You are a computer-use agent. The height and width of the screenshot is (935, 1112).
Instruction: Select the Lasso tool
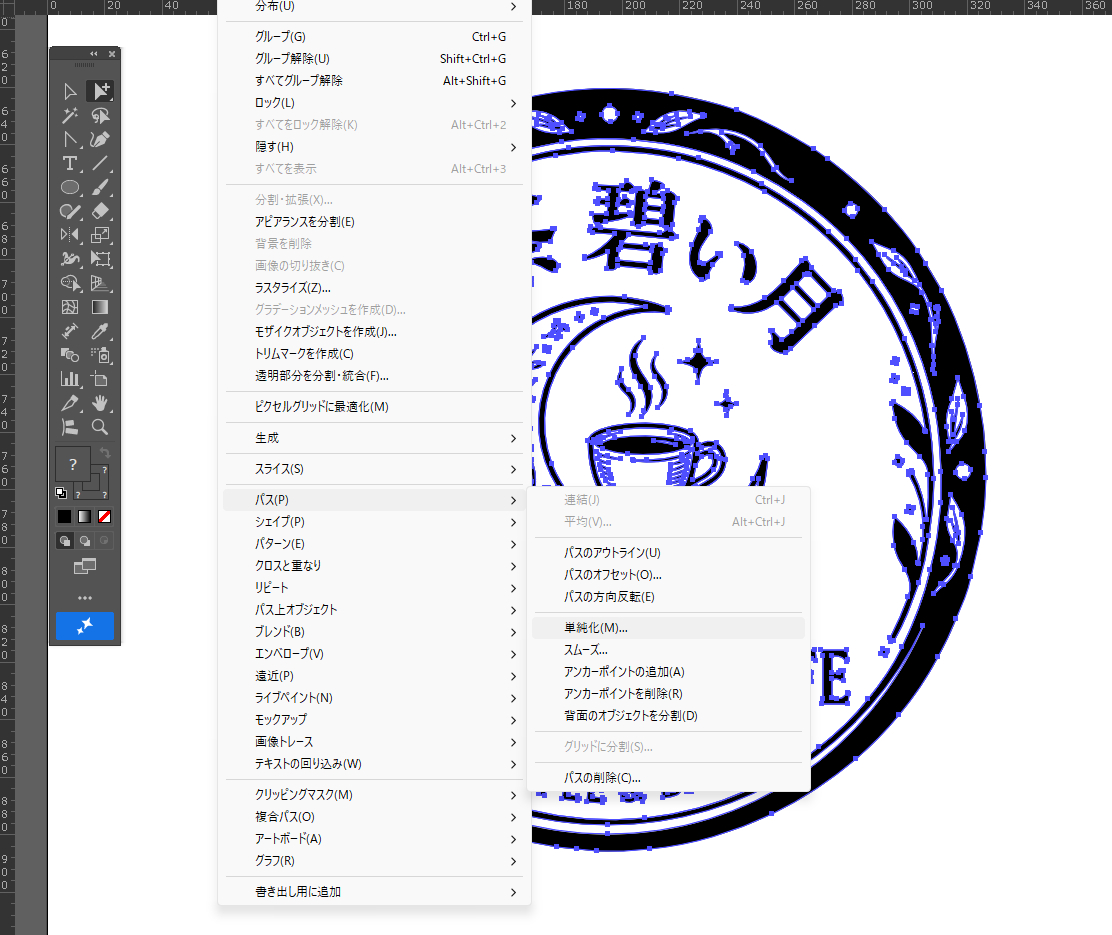[x=100, y=116]
